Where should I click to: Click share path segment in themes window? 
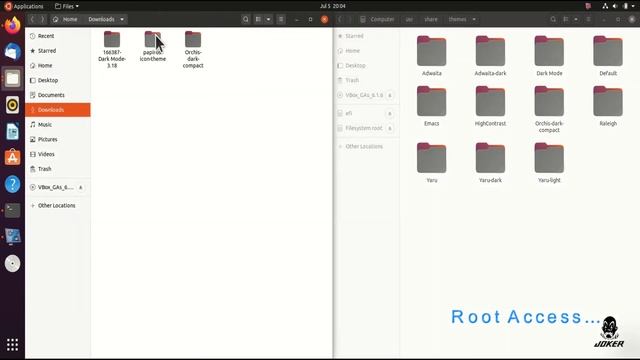431,19
